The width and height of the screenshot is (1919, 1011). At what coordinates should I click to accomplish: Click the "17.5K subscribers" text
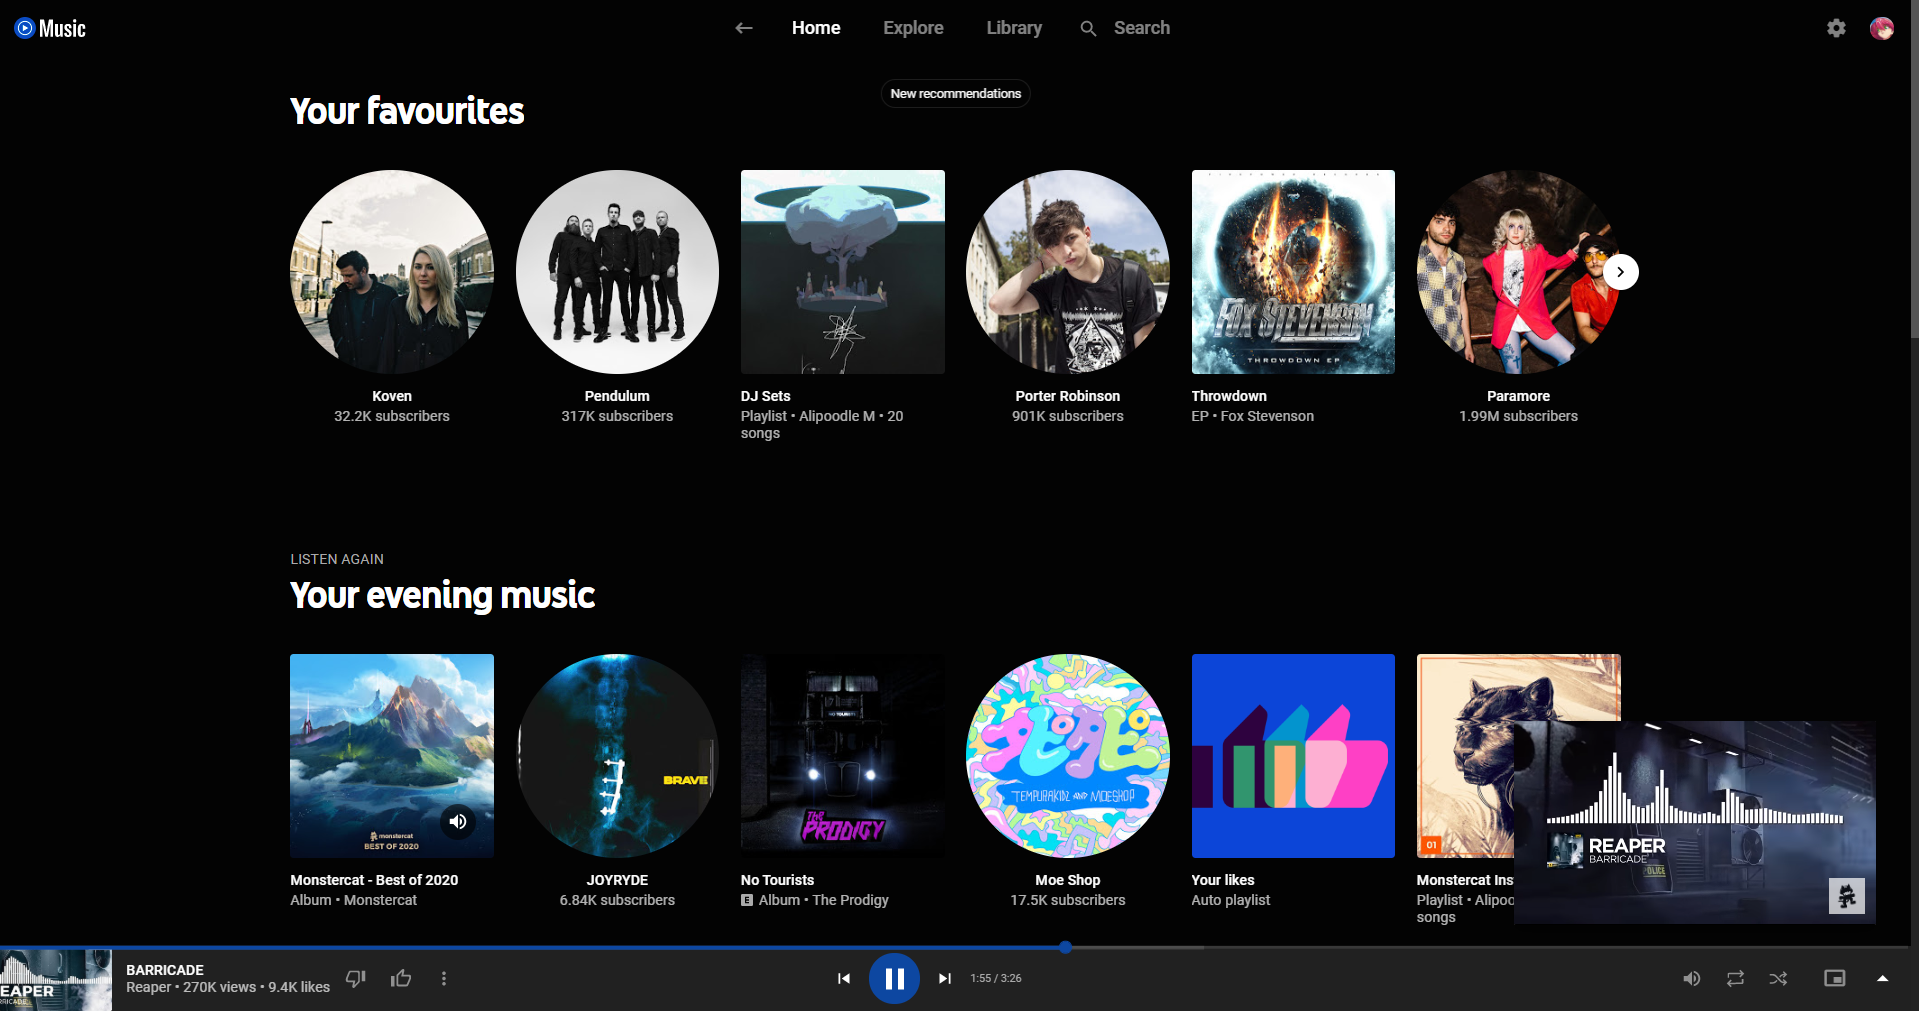(x=1068, y=900)
